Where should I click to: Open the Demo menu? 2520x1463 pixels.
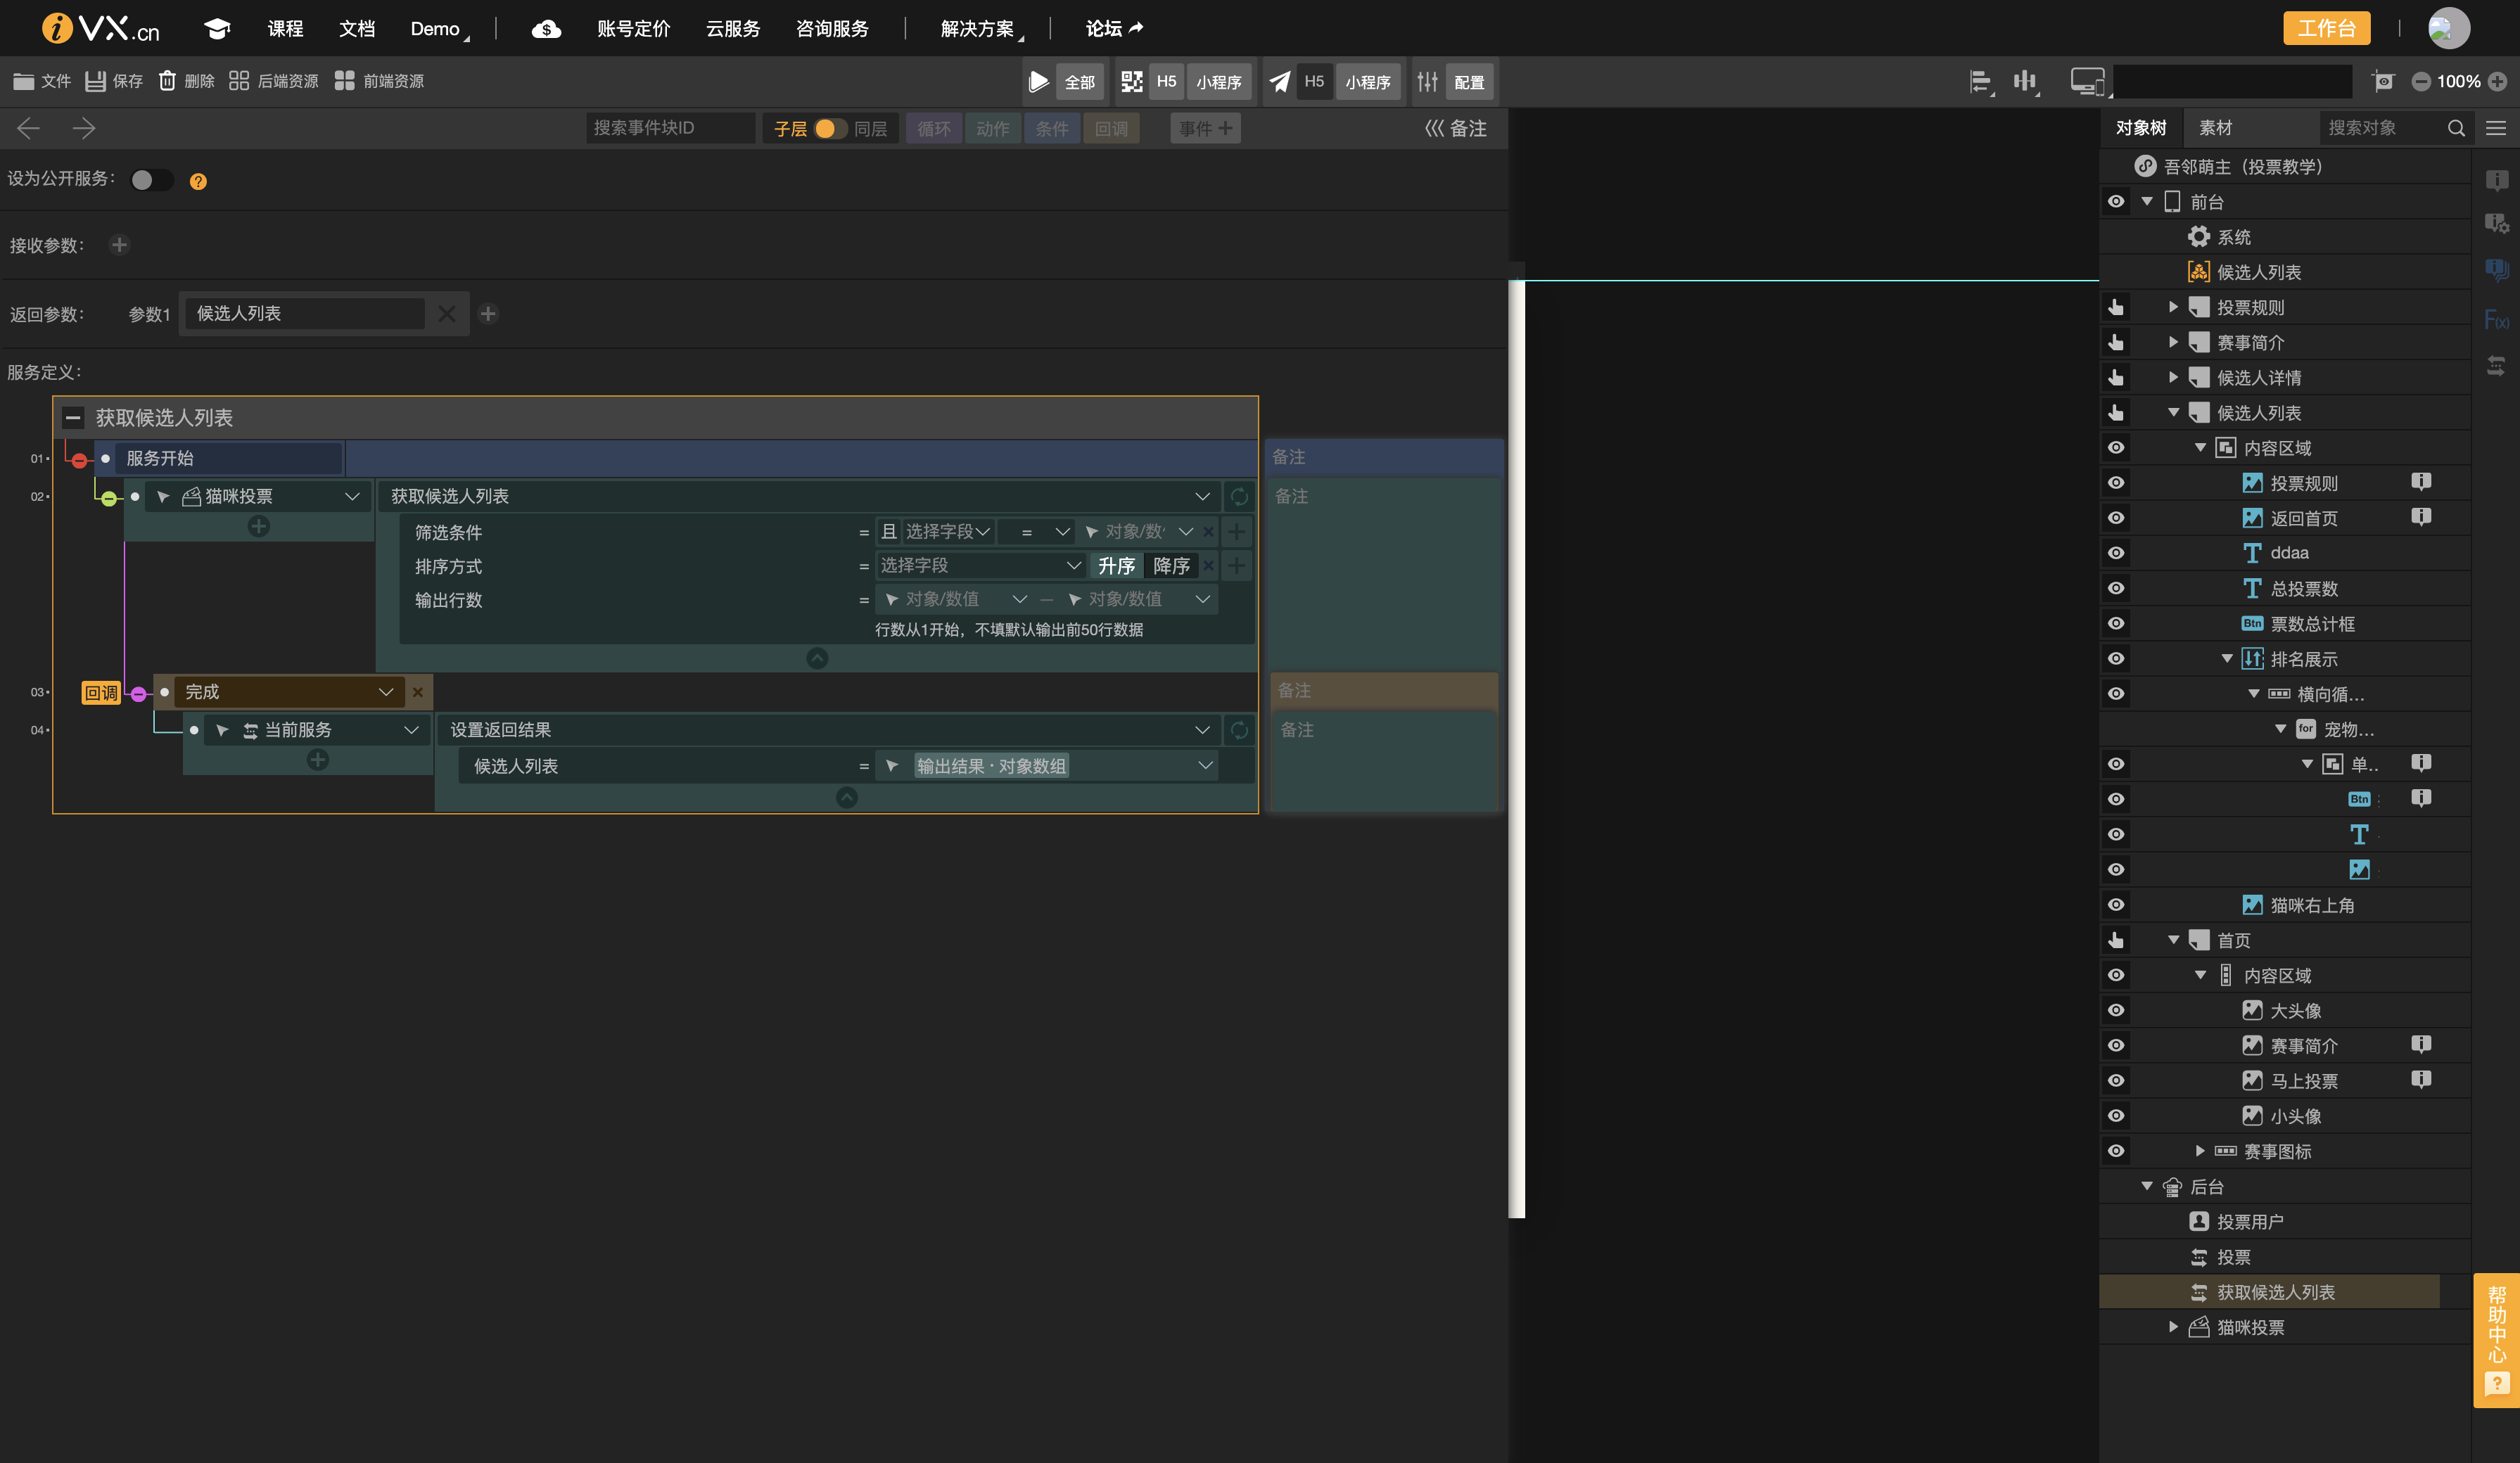pyautogui.click(x=436, y=29)
